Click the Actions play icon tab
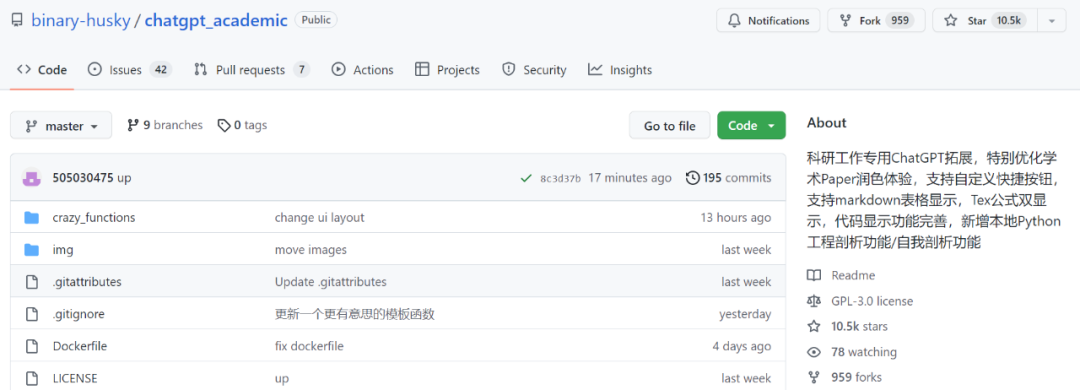Viewport: 1080px width, 390px height. click(362, 70)
